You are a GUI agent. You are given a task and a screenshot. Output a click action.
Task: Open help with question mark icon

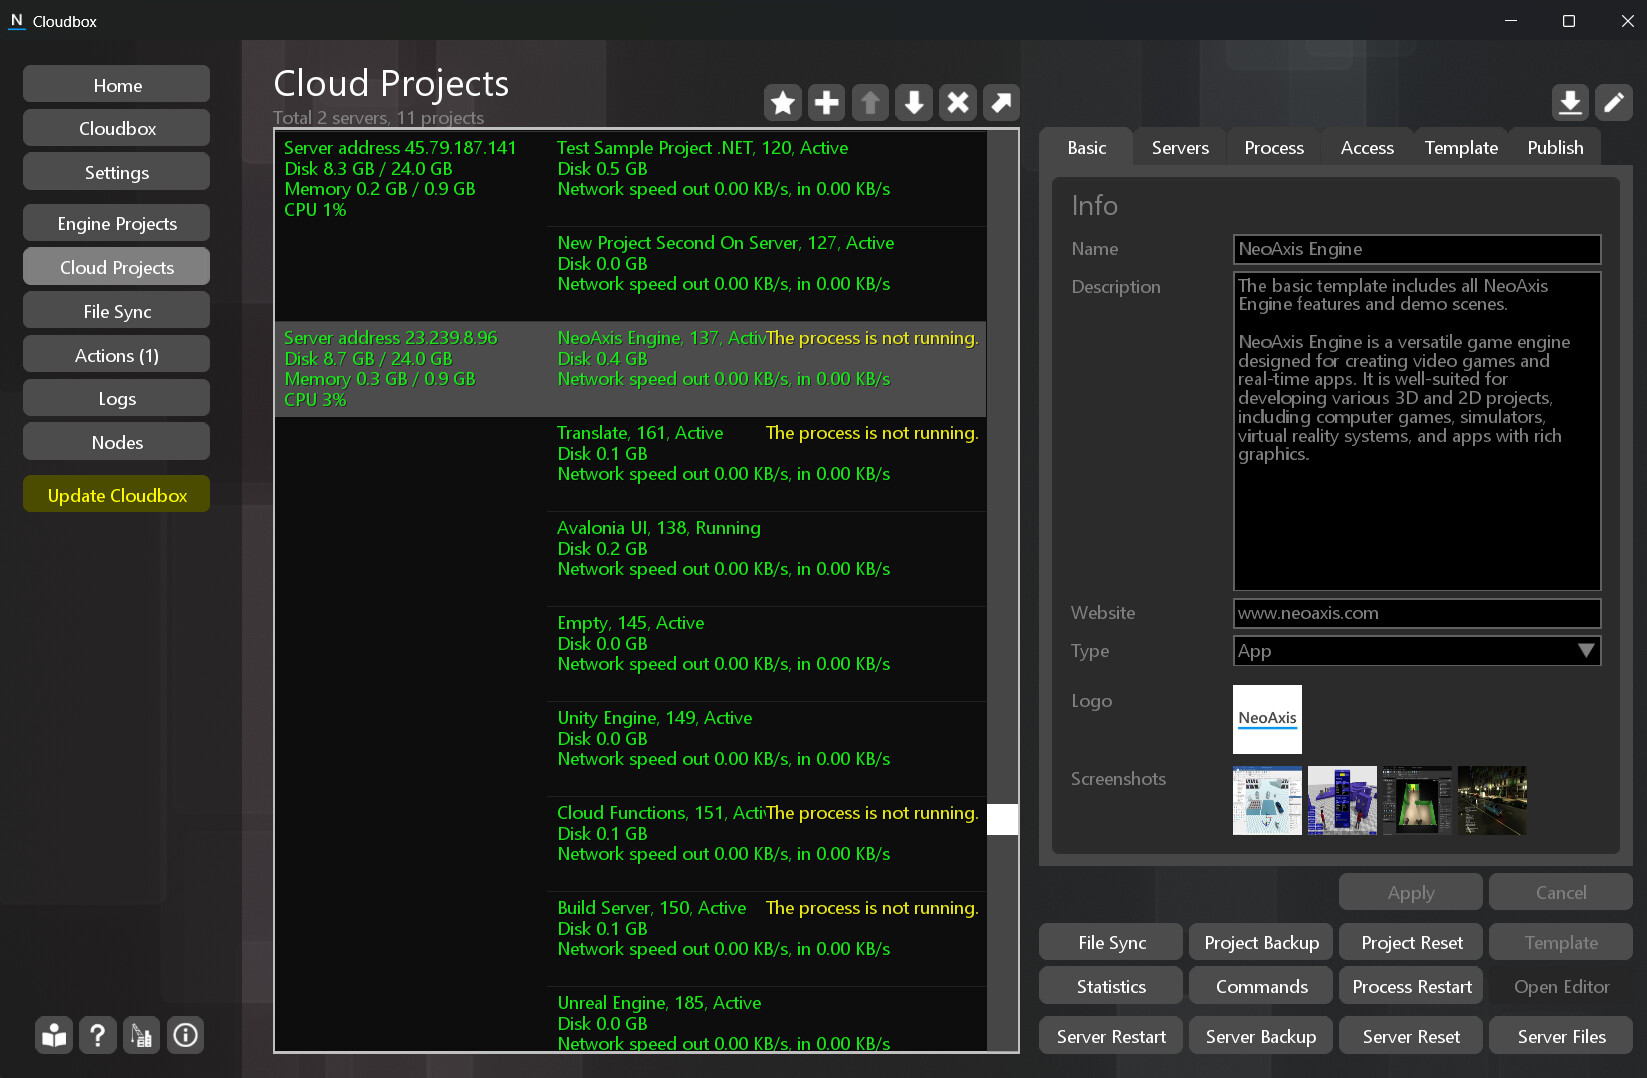[98, 1035]
